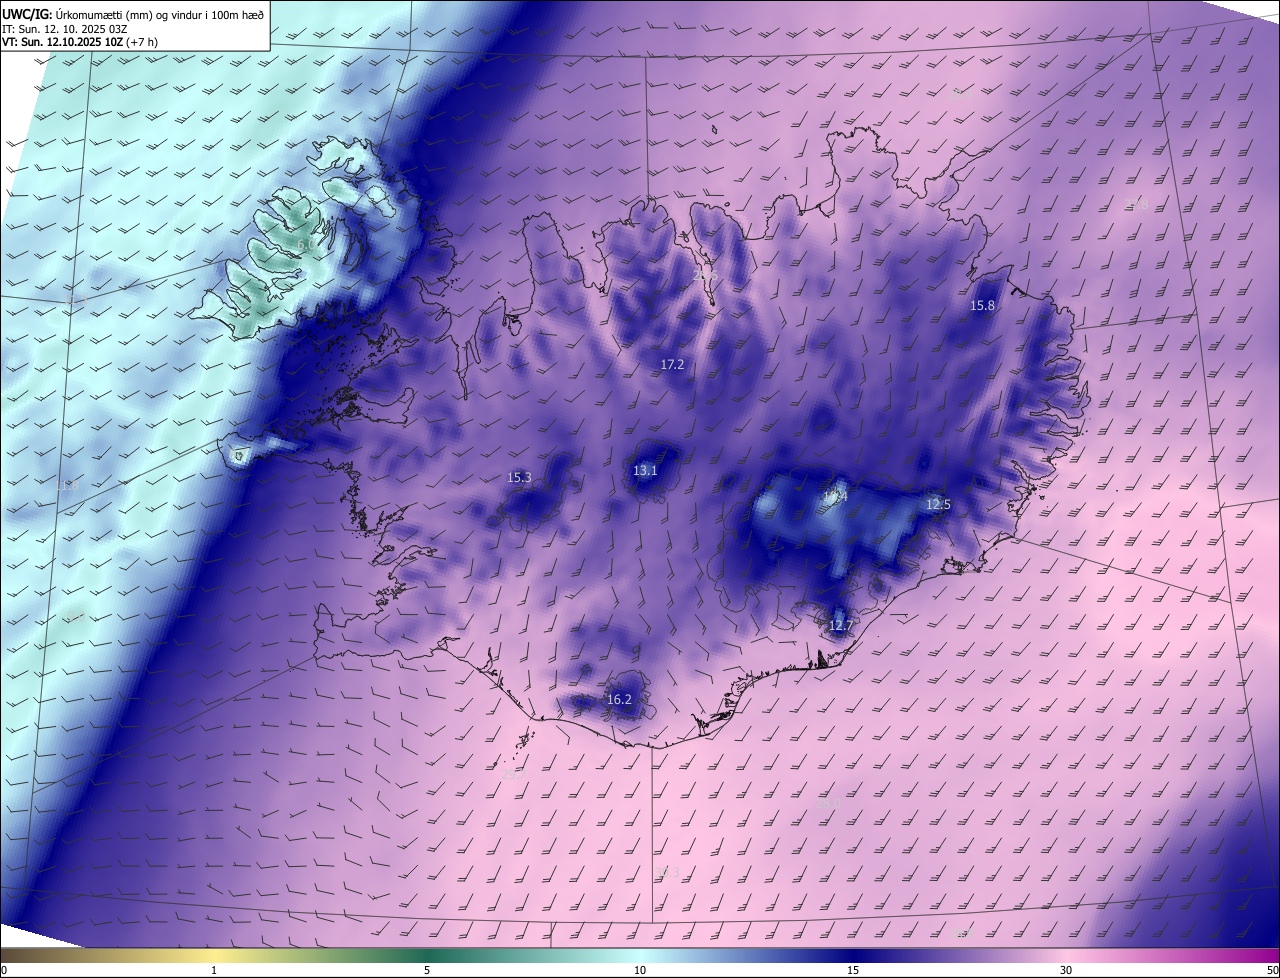
Task: Click the 13.1 value in central Iceland
Action: [645, 470]
